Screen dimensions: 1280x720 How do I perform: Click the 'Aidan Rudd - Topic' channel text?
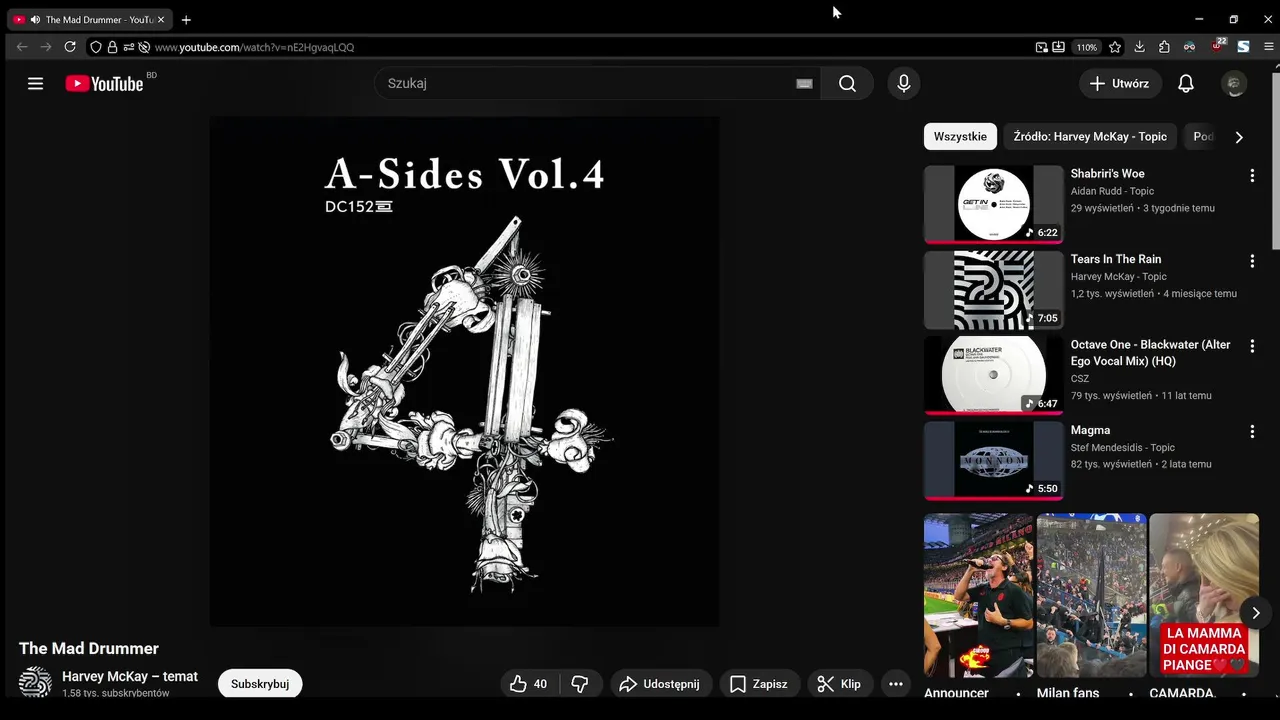[1112, 191]
